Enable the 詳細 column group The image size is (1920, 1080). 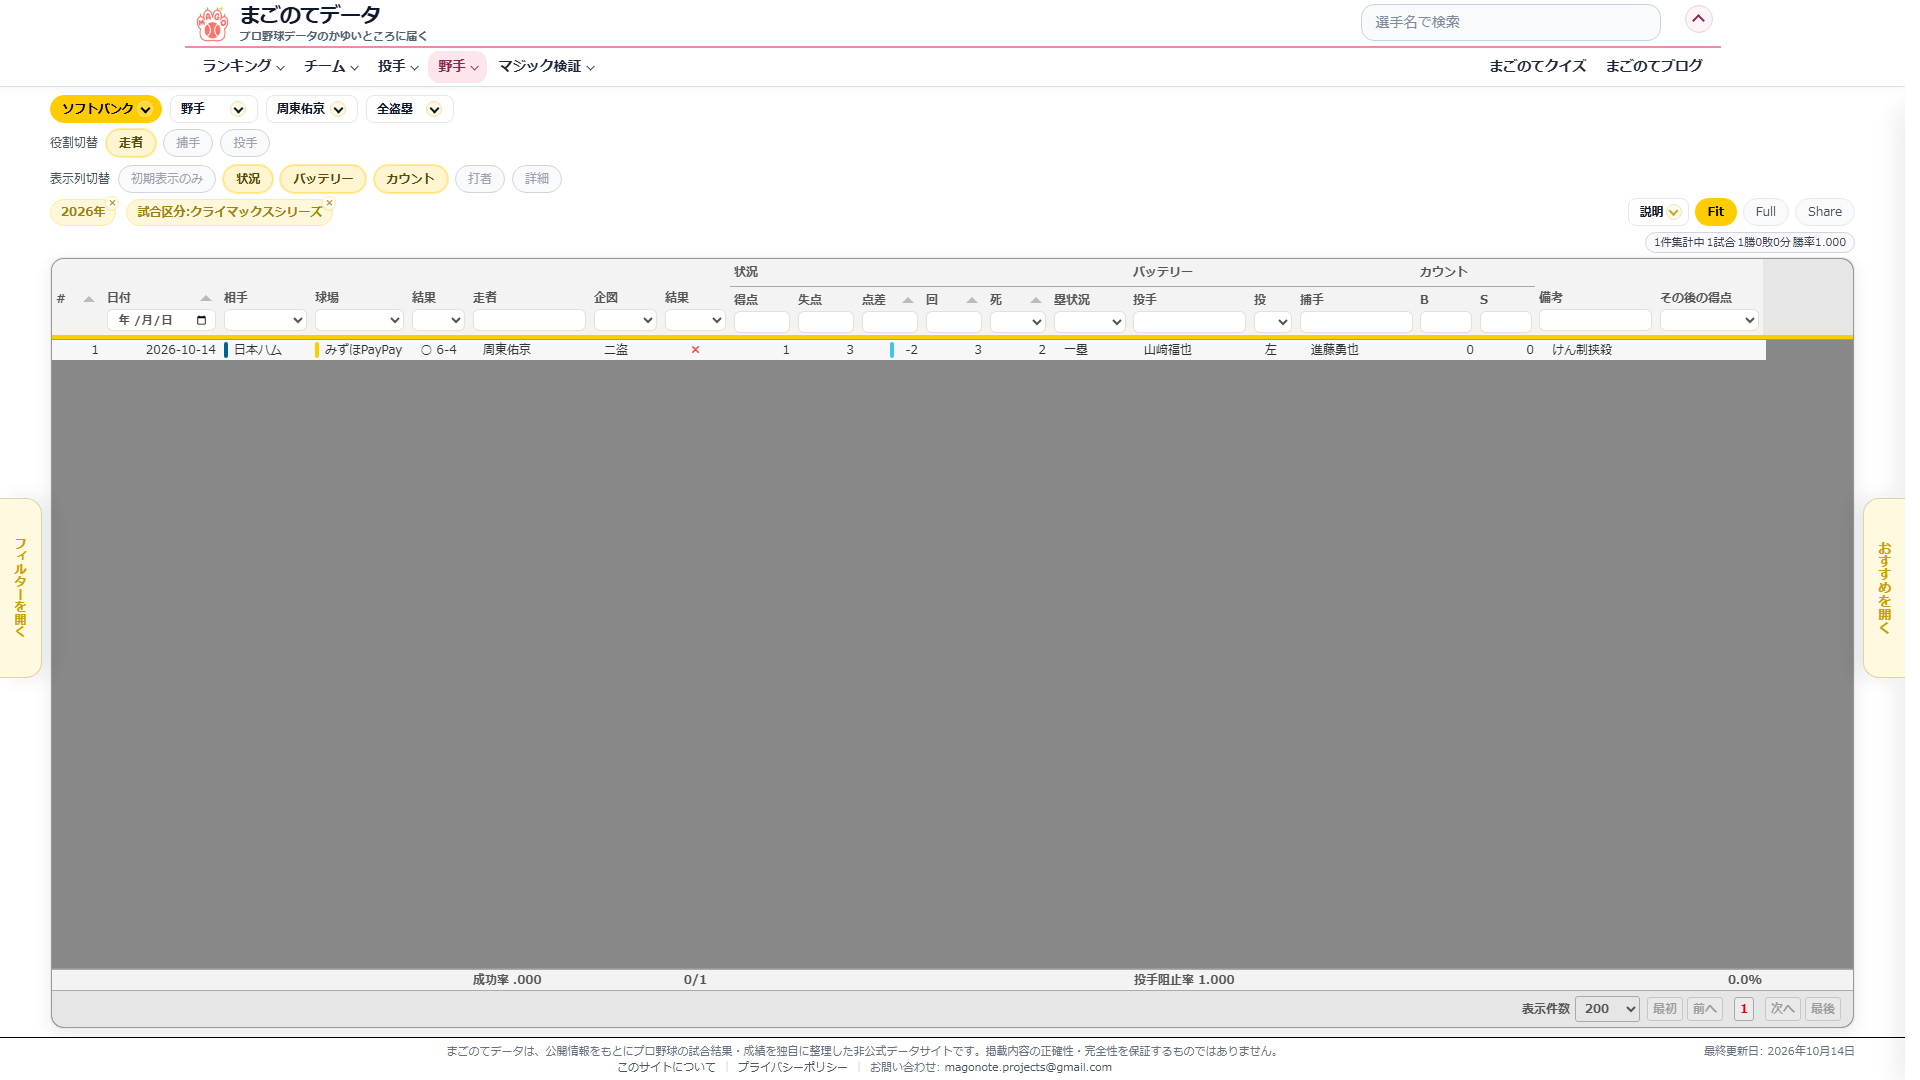[x=537, y=179]
